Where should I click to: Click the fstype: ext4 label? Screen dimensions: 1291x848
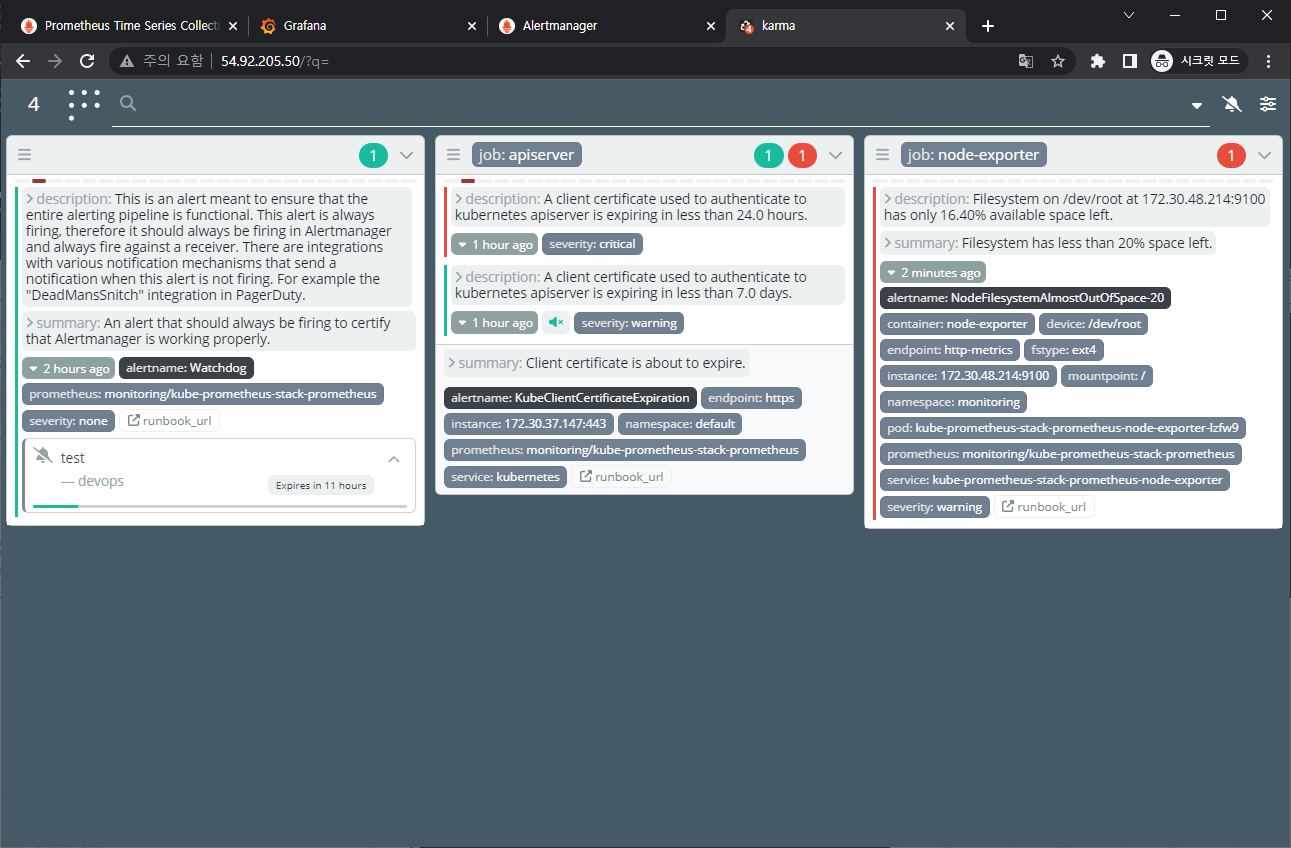[x=1064, y=350]
